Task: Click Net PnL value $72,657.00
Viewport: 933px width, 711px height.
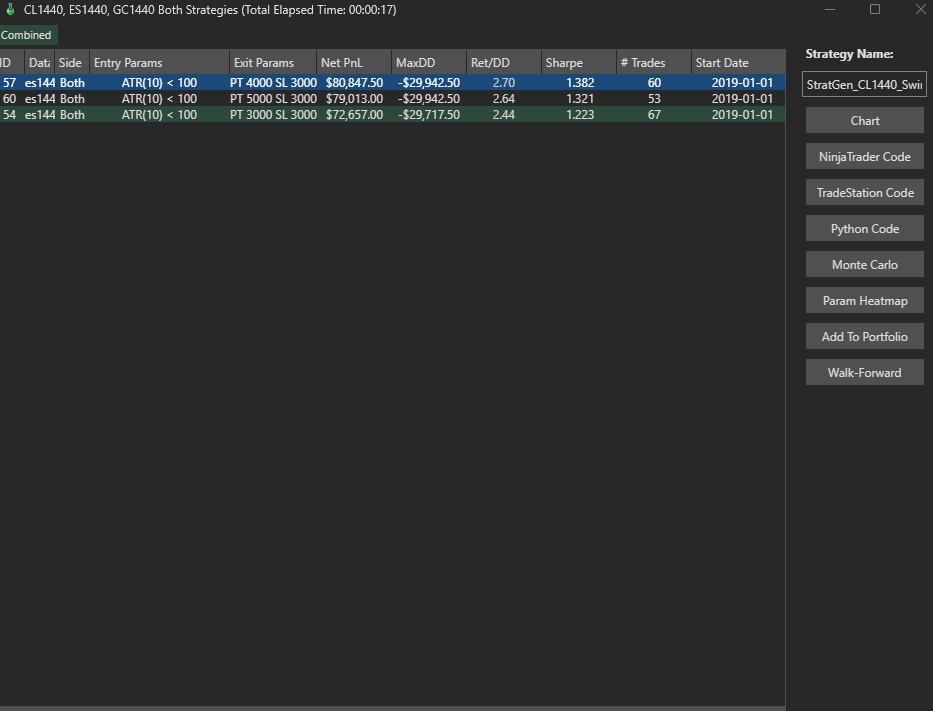Action: click(354, 115)
